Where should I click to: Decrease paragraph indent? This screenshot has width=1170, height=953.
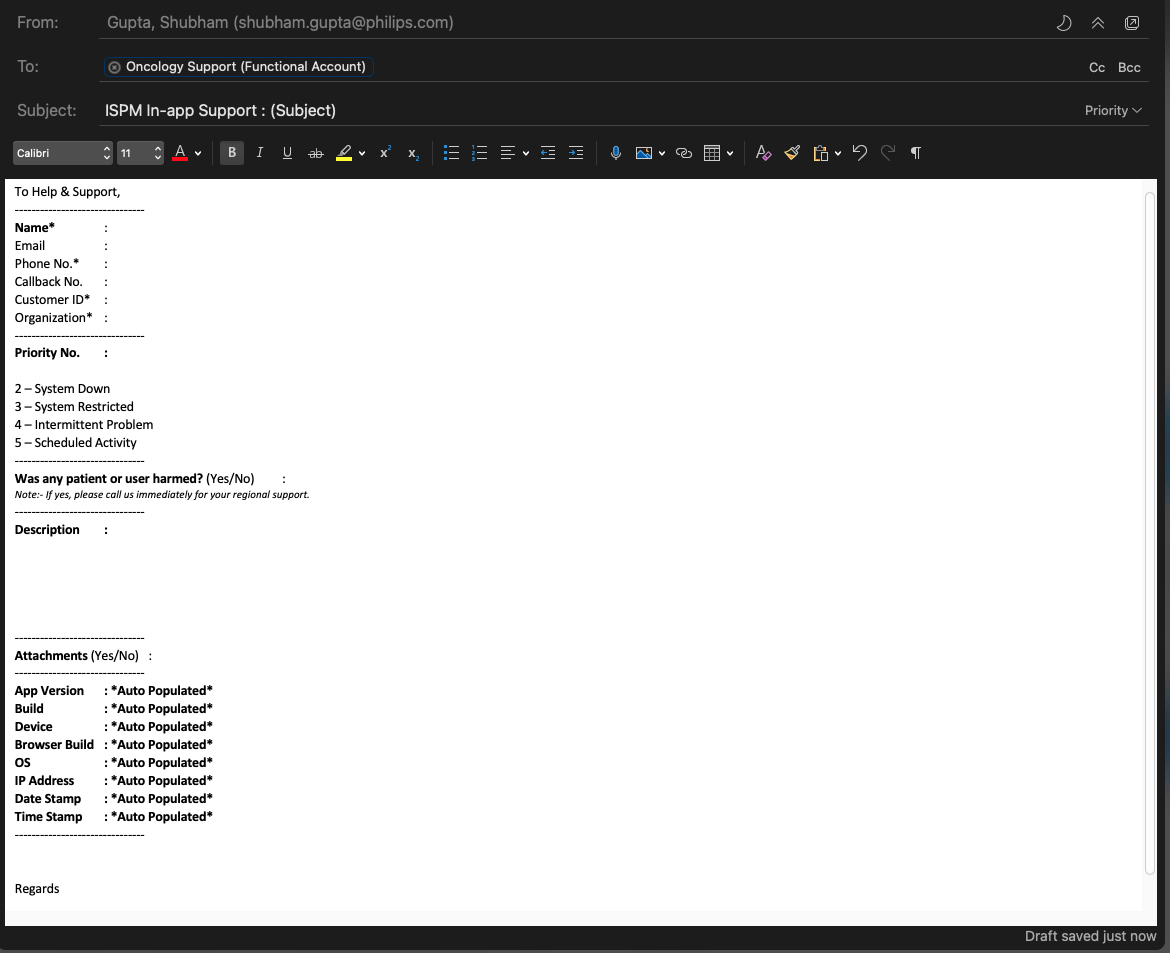(x=548, y=153)
